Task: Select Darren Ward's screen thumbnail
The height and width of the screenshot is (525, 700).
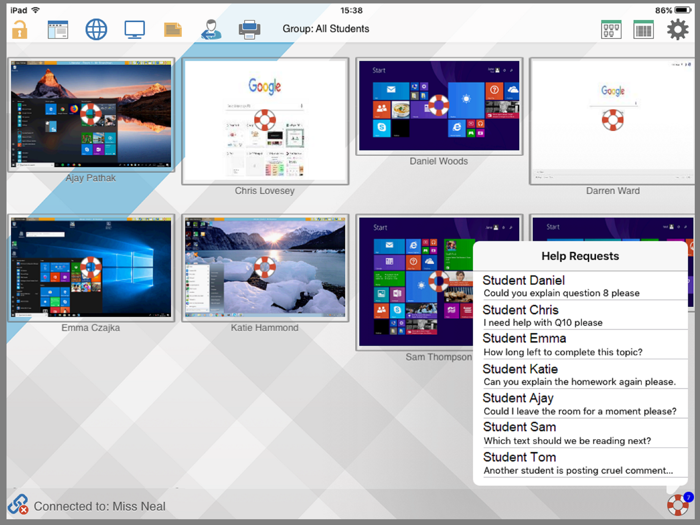Action: click(x=612, y=121)
